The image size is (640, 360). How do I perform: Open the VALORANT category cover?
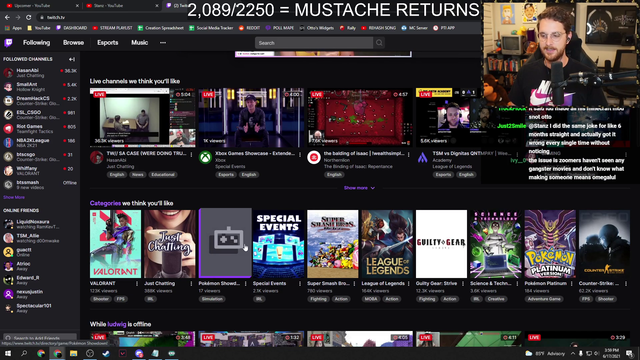(116, 244)
